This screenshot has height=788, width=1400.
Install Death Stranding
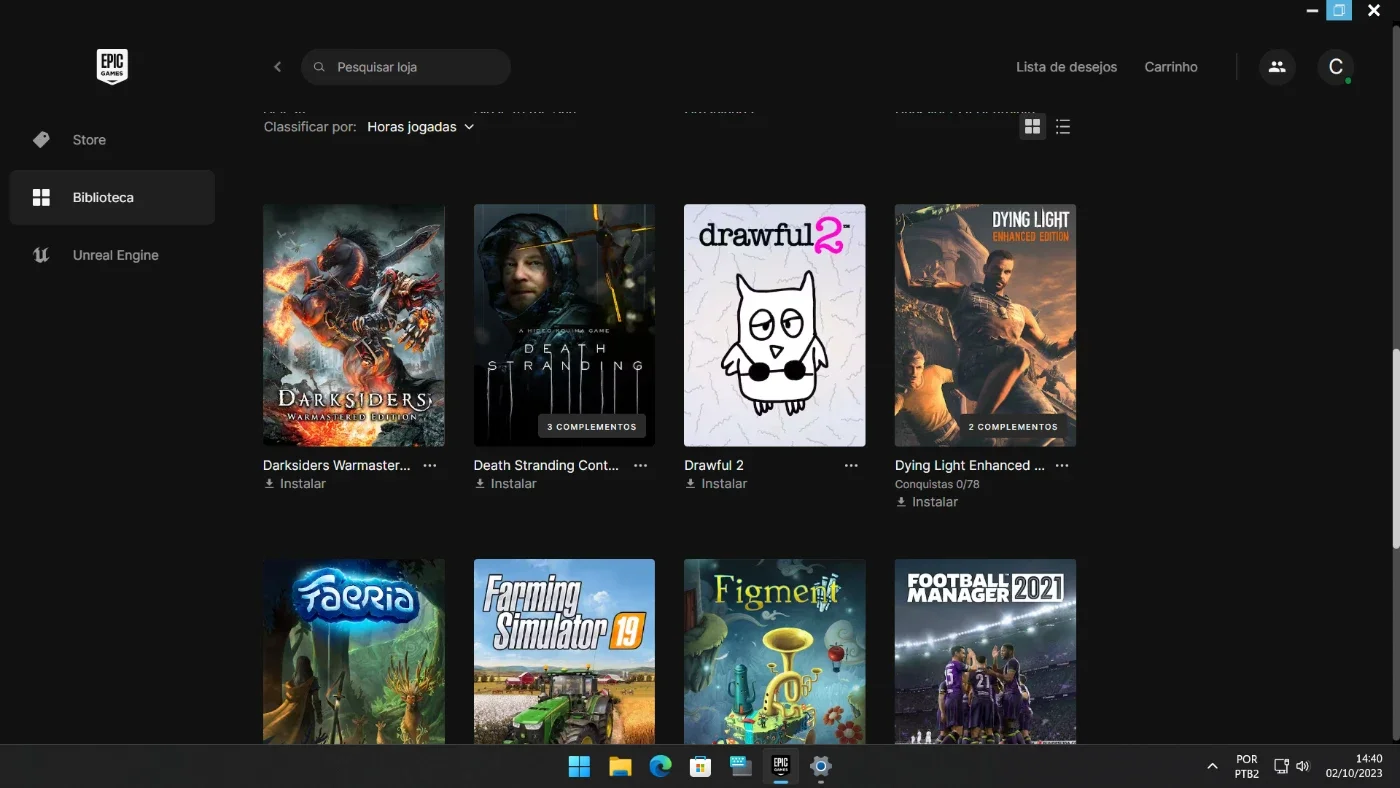click(x=506, y=484)
